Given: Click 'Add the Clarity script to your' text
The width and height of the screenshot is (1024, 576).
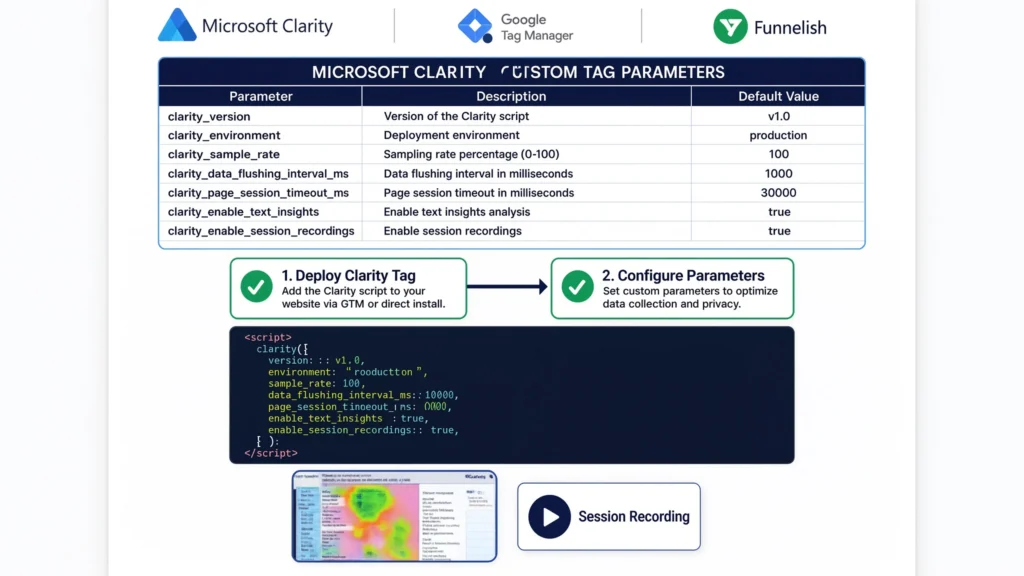Looking at the screenshot, I should tap(353, 291).
